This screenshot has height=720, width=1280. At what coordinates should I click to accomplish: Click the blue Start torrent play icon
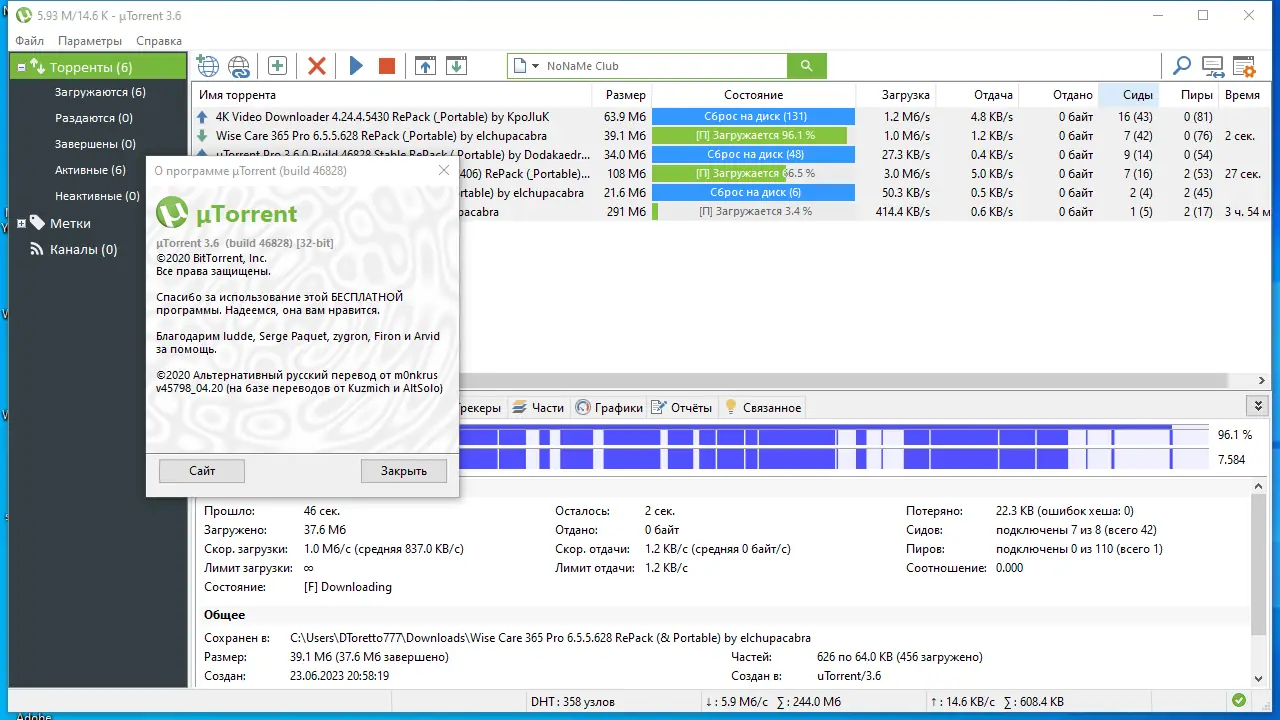[x=356, y=66]
